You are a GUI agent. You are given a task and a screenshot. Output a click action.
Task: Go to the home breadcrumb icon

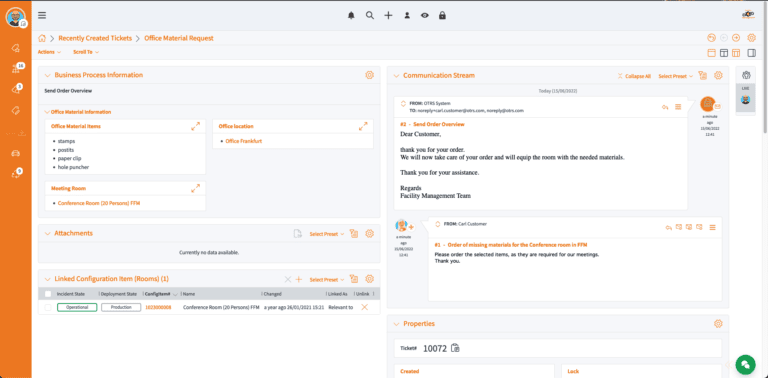point(42,38)
